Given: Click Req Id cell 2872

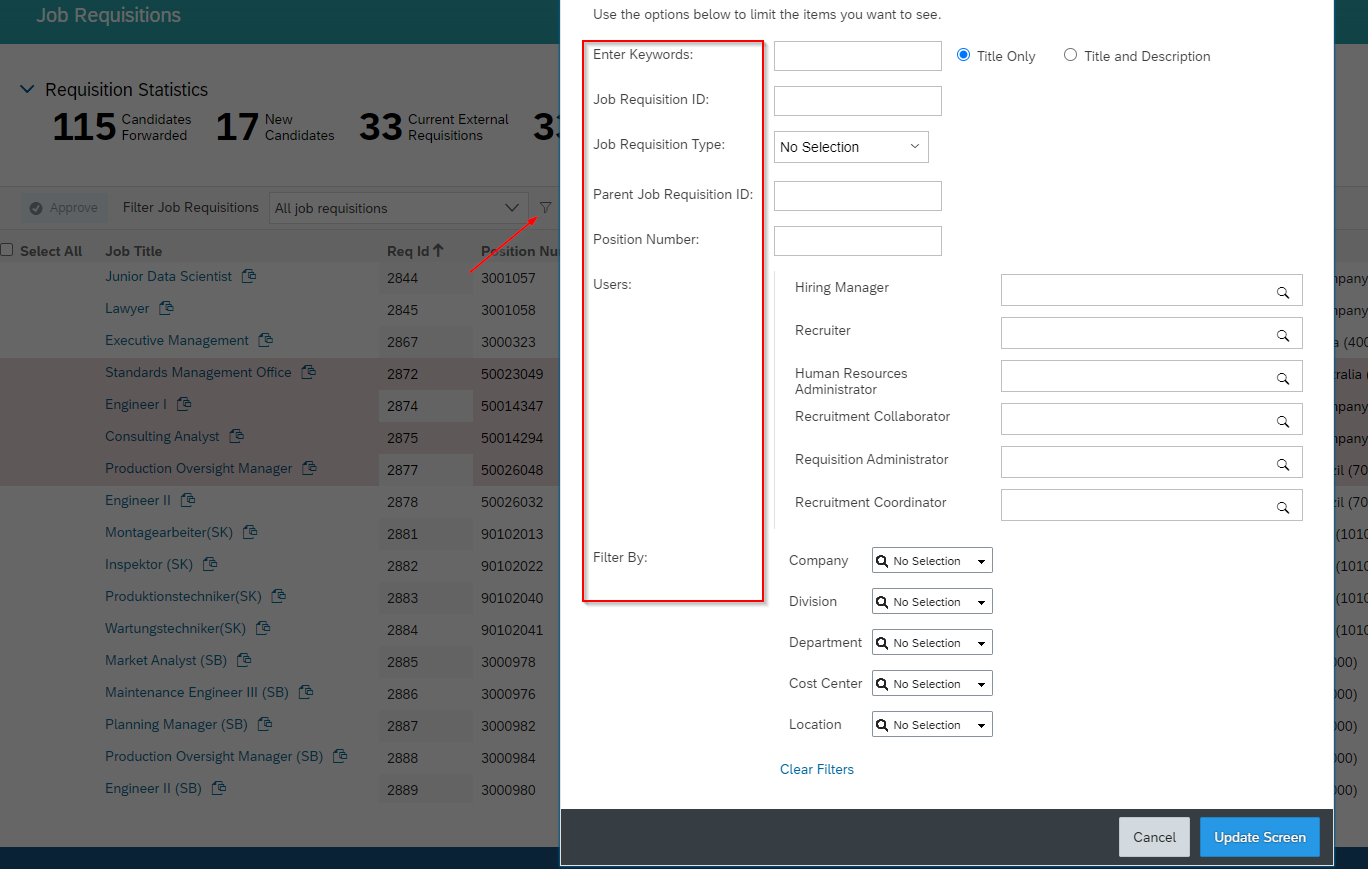Looking at the screenshot, I should (x=403, y=374).
